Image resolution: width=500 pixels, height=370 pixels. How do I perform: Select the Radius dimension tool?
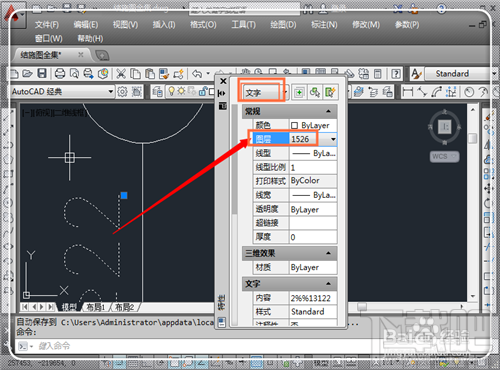click(x=469, y=92)
